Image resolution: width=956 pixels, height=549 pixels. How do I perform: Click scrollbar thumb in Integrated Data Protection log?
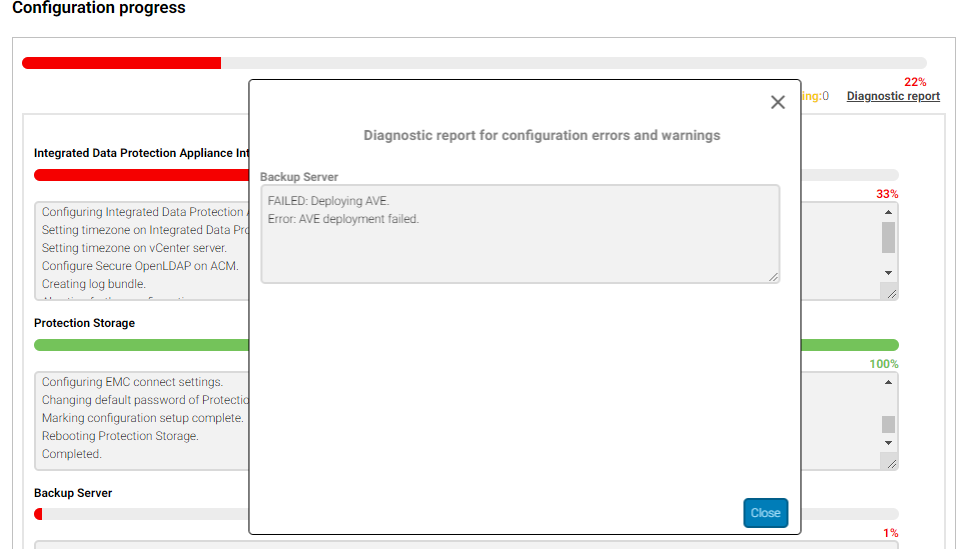[x=888, y=237]
